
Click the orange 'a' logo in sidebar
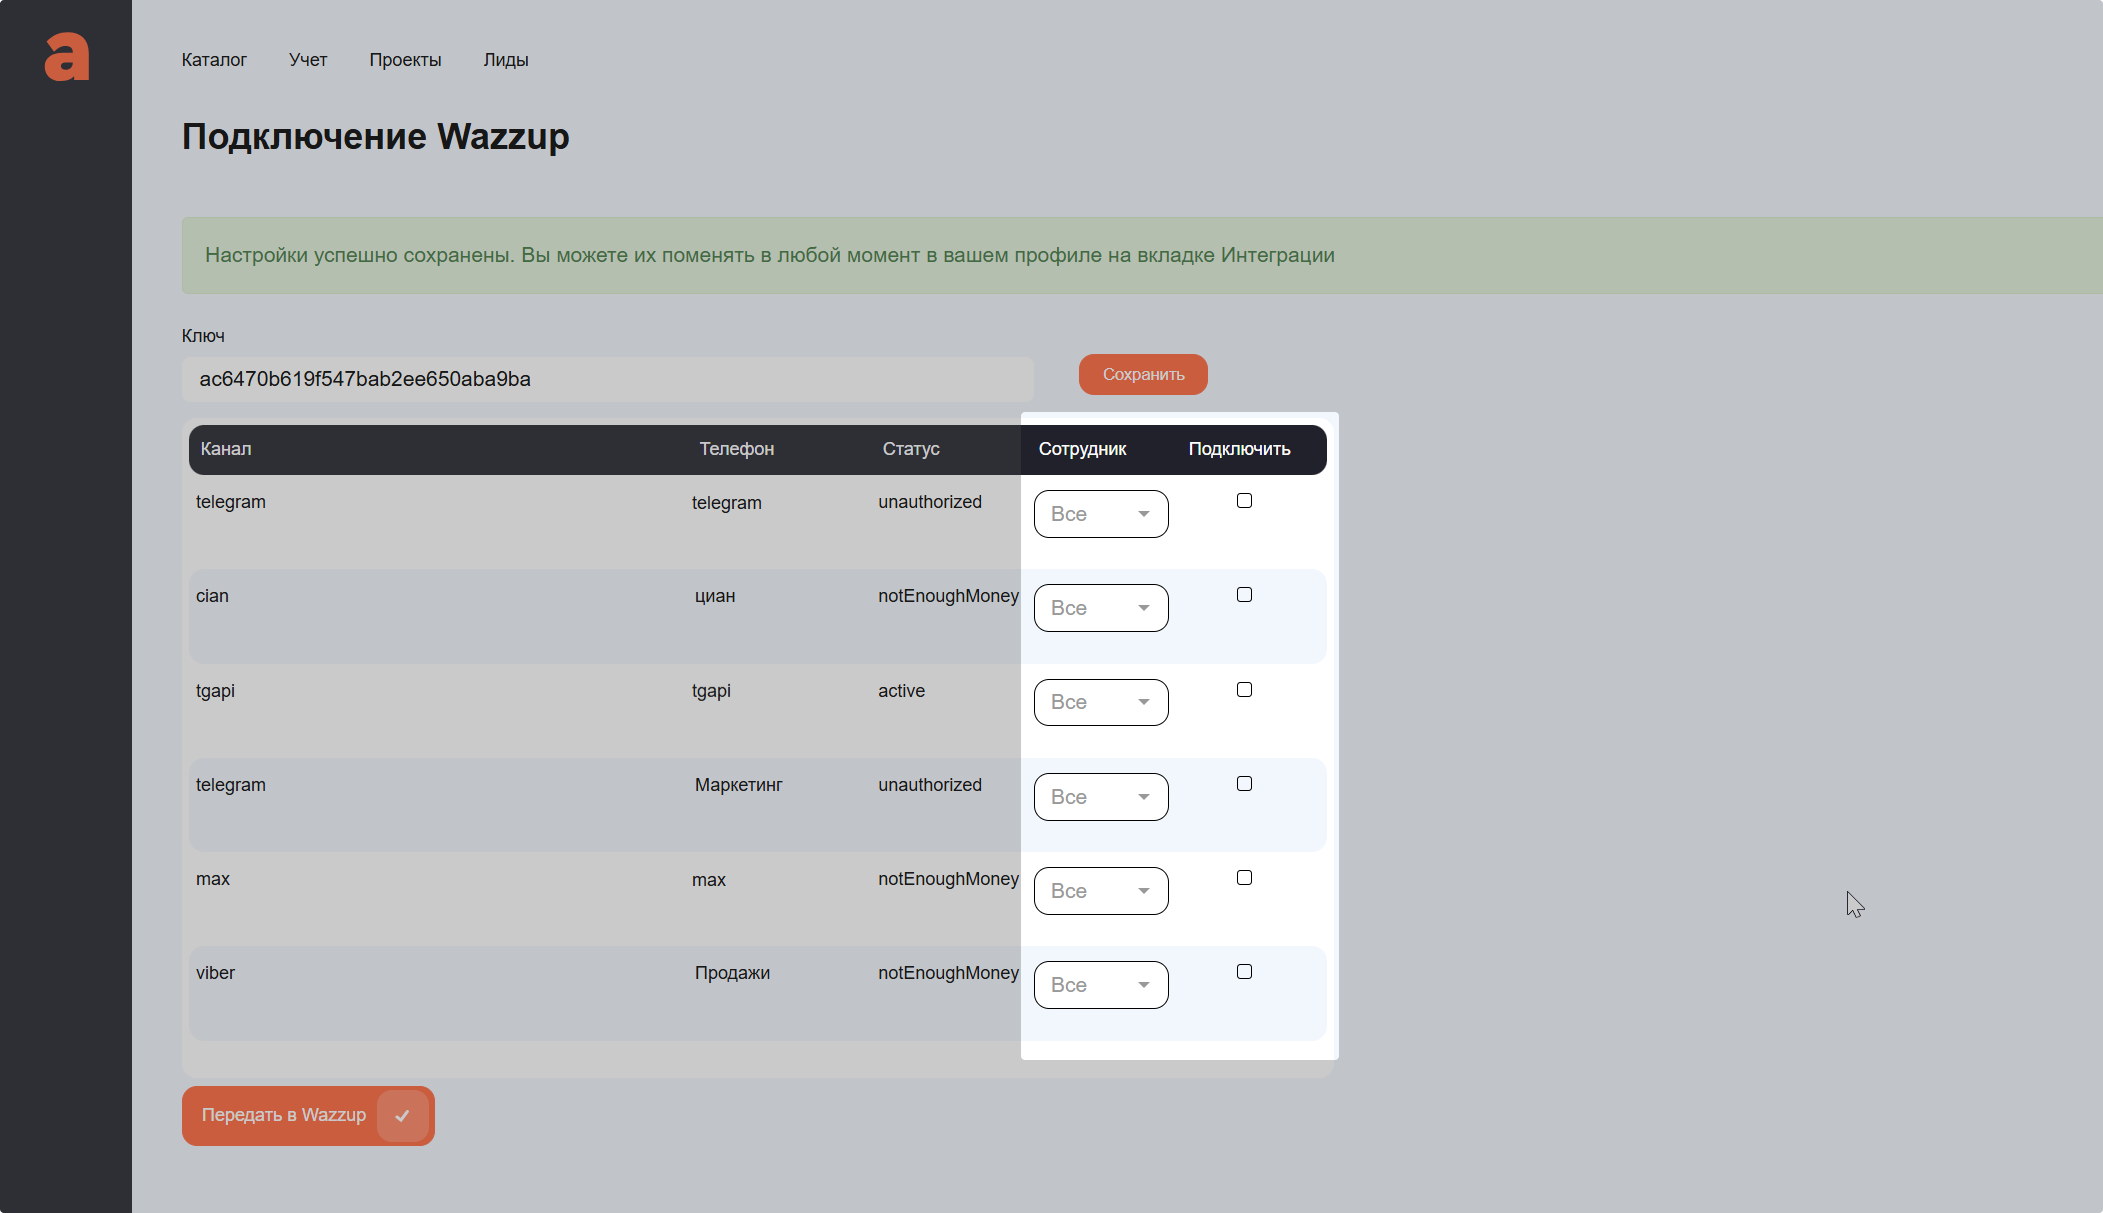pos(67,57)
